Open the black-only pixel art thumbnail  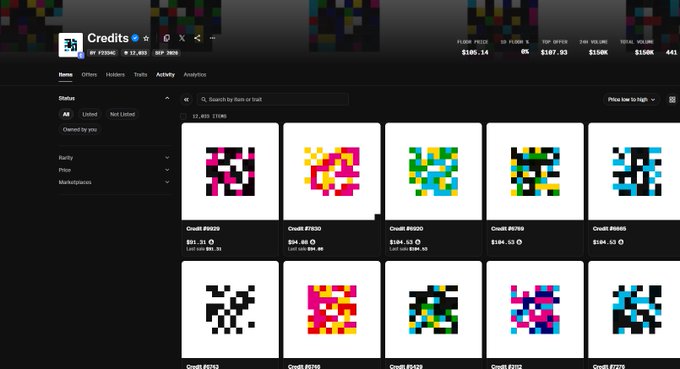click(230, 310)
